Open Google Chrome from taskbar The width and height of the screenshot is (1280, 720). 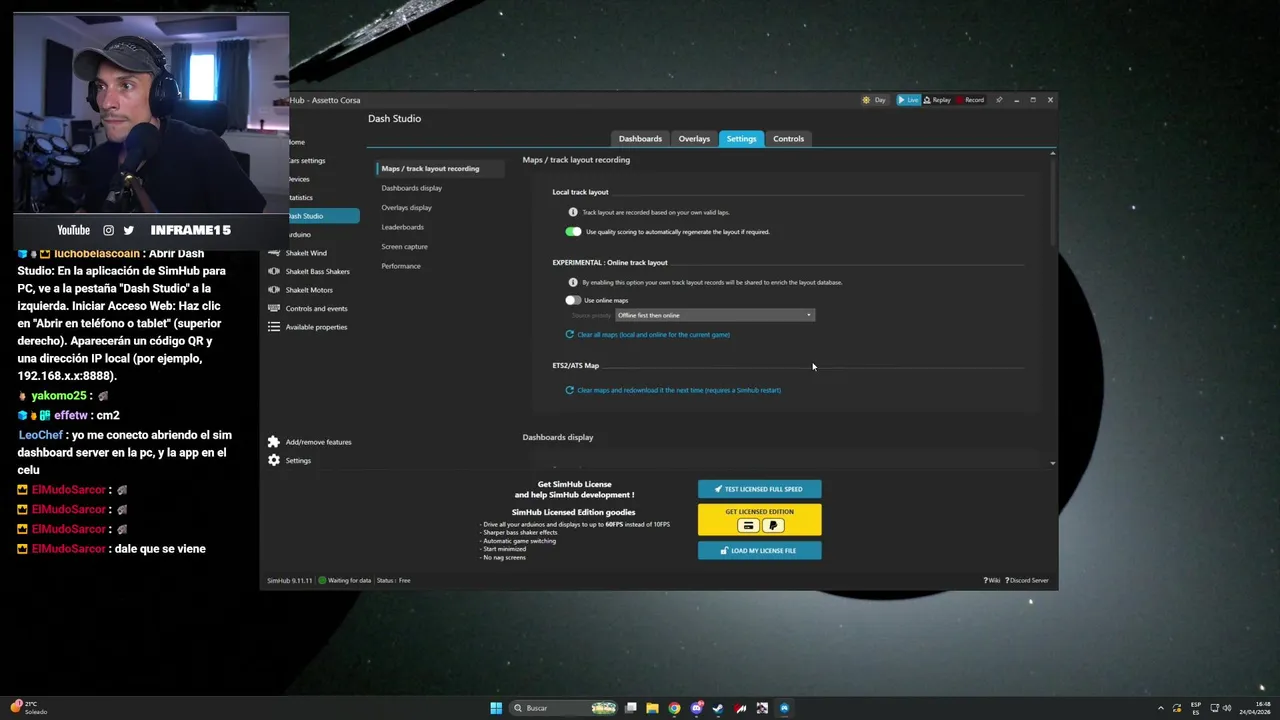point(674,708)
